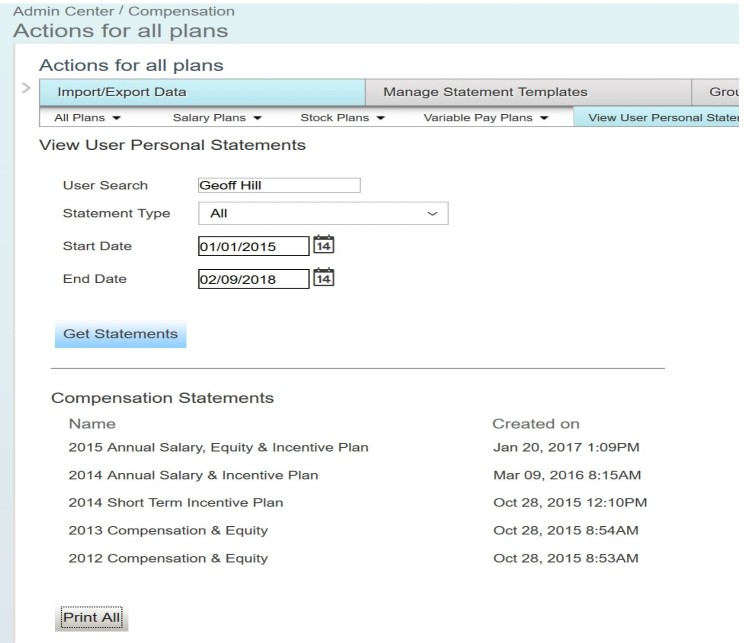This screenshot has height=643, width=744.
Task: Click the Get Statements button
Action: [121, 334]
